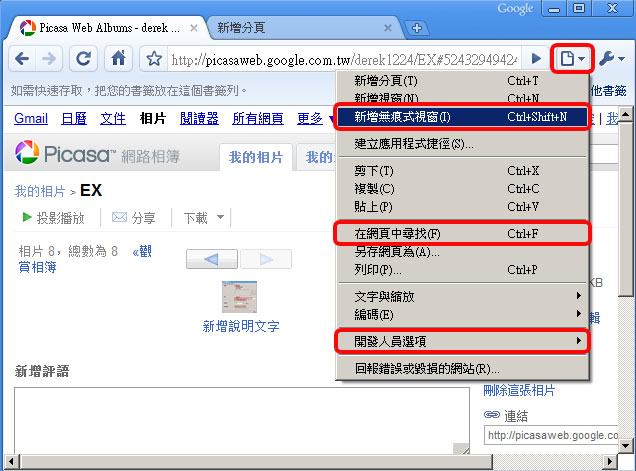
Task: Choose 列印(P) menu item
Action: coord(462,270)
